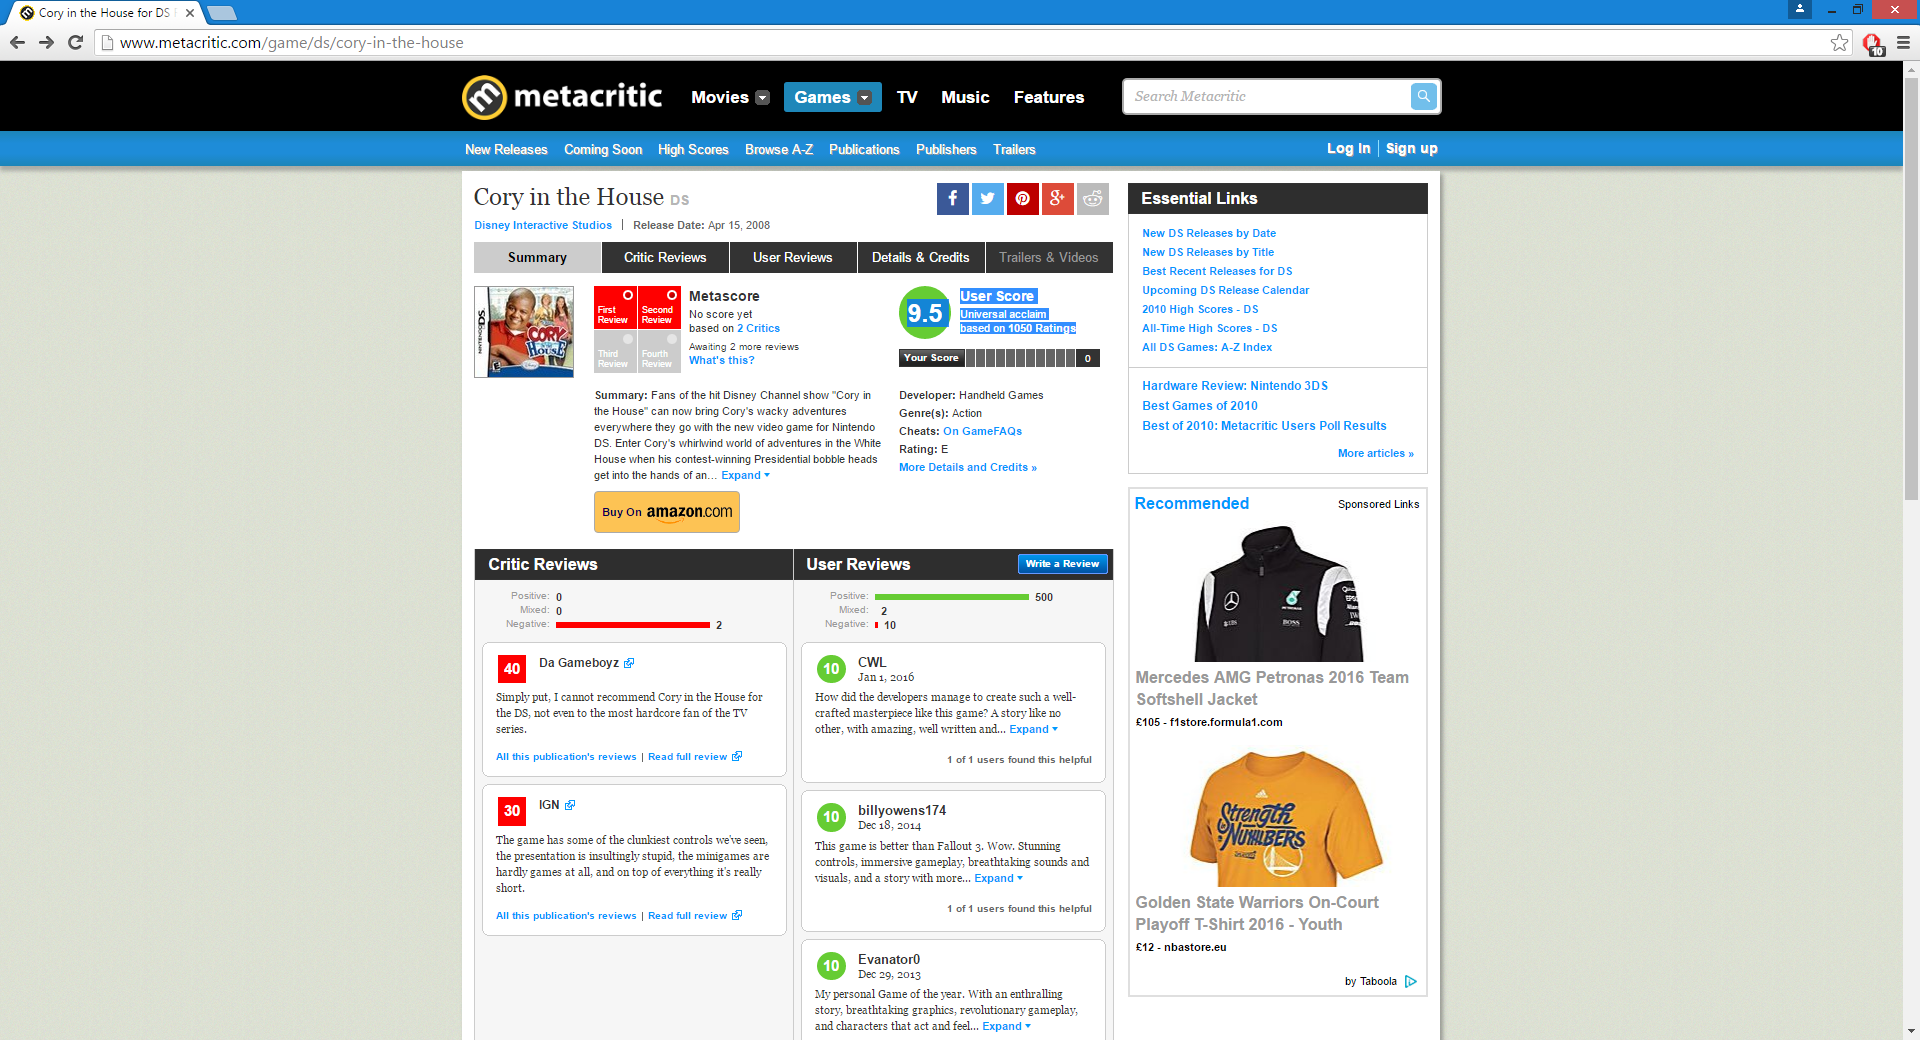Open the Games dropdown arrow
This screenshot has height=1040, width=1920.
tap(865, 98)
